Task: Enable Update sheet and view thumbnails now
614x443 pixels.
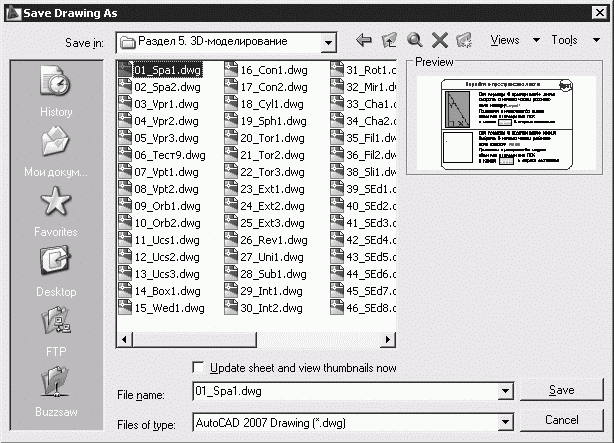Action: coord(198,367)
